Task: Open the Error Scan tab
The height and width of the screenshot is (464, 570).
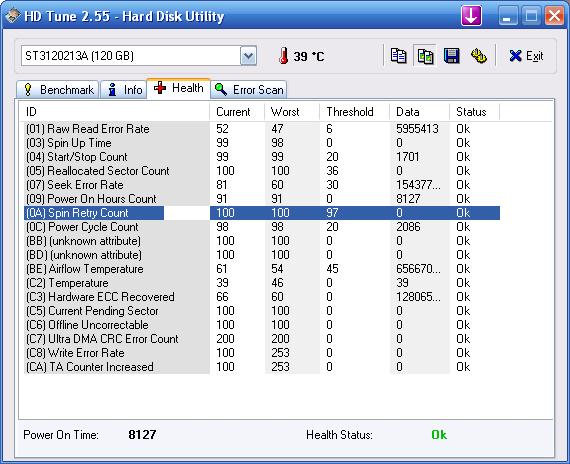Action: [249, 89]
